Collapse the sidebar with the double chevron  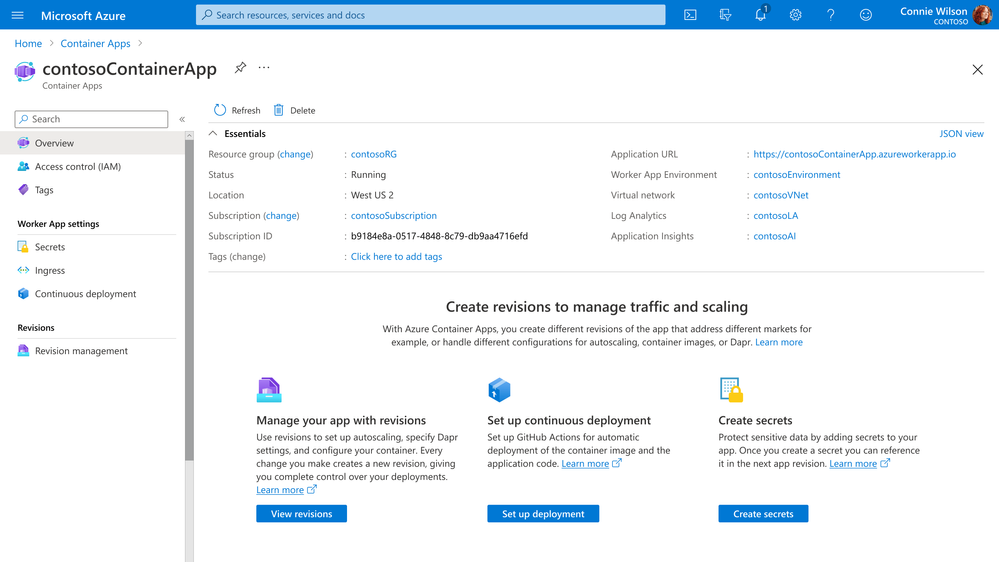click(182, 119)
